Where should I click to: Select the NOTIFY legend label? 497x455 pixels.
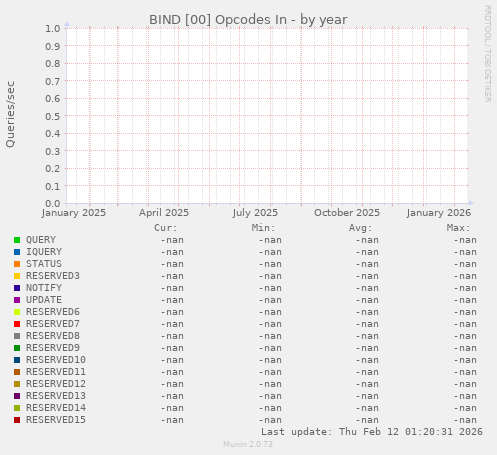click(44, 288)
